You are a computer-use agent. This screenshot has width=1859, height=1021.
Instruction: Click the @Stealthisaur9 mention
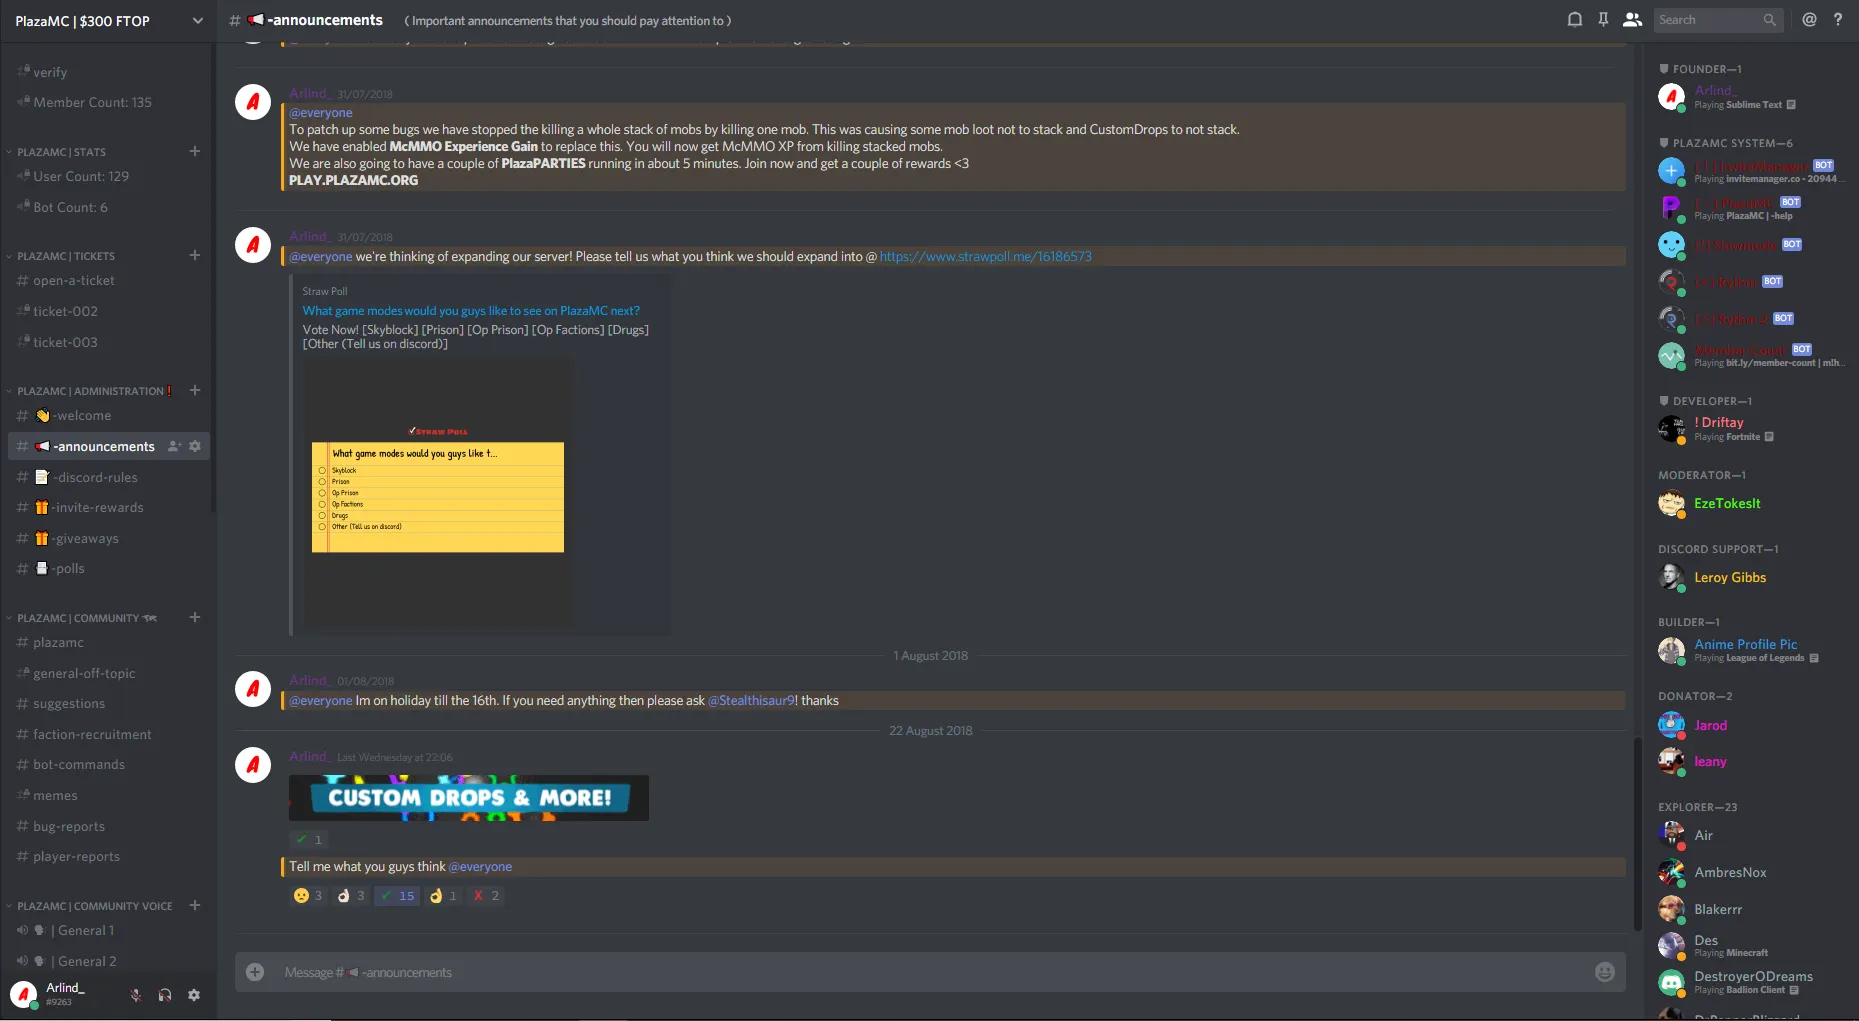coord(752,701)
